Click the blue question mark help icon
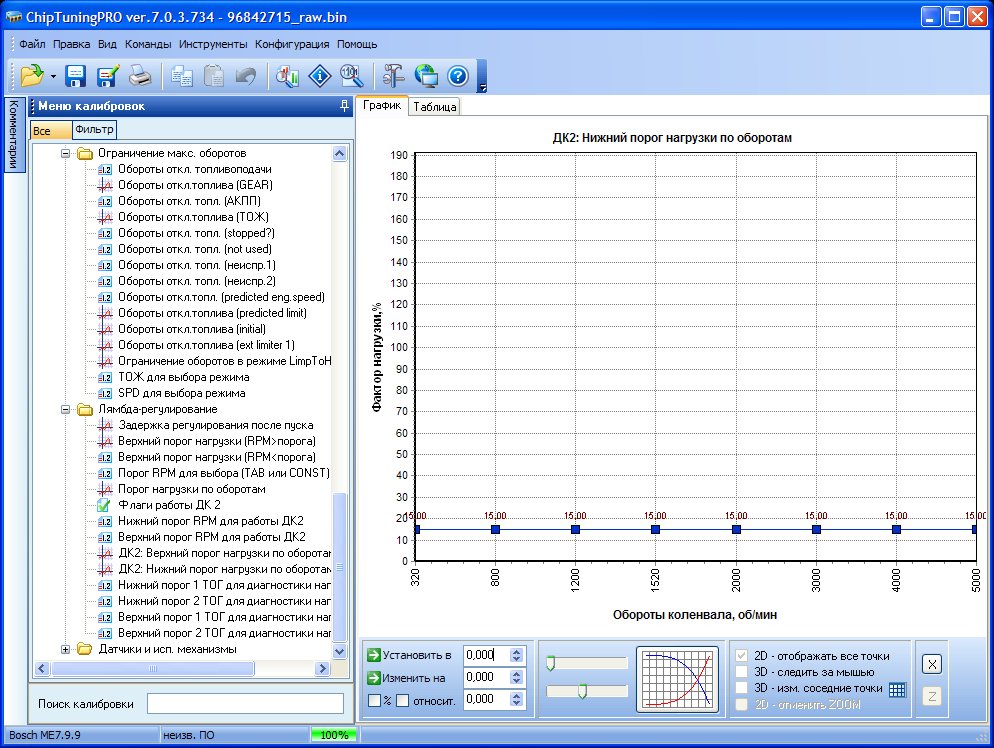This screenshot has width=994, height=748. click(458, 75)
